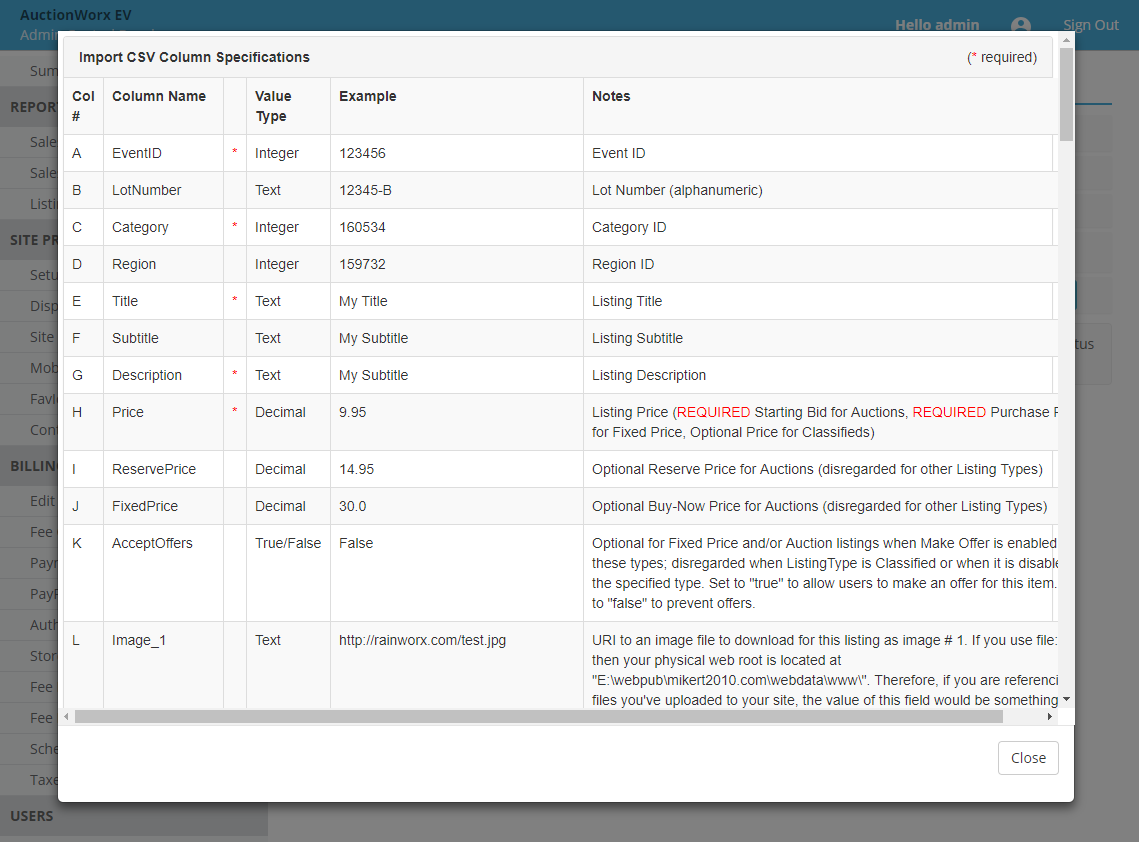Click the horizontal scrollbar right arrow
This screenshot has height=842, width=1139.
(x=1049, y=717)
